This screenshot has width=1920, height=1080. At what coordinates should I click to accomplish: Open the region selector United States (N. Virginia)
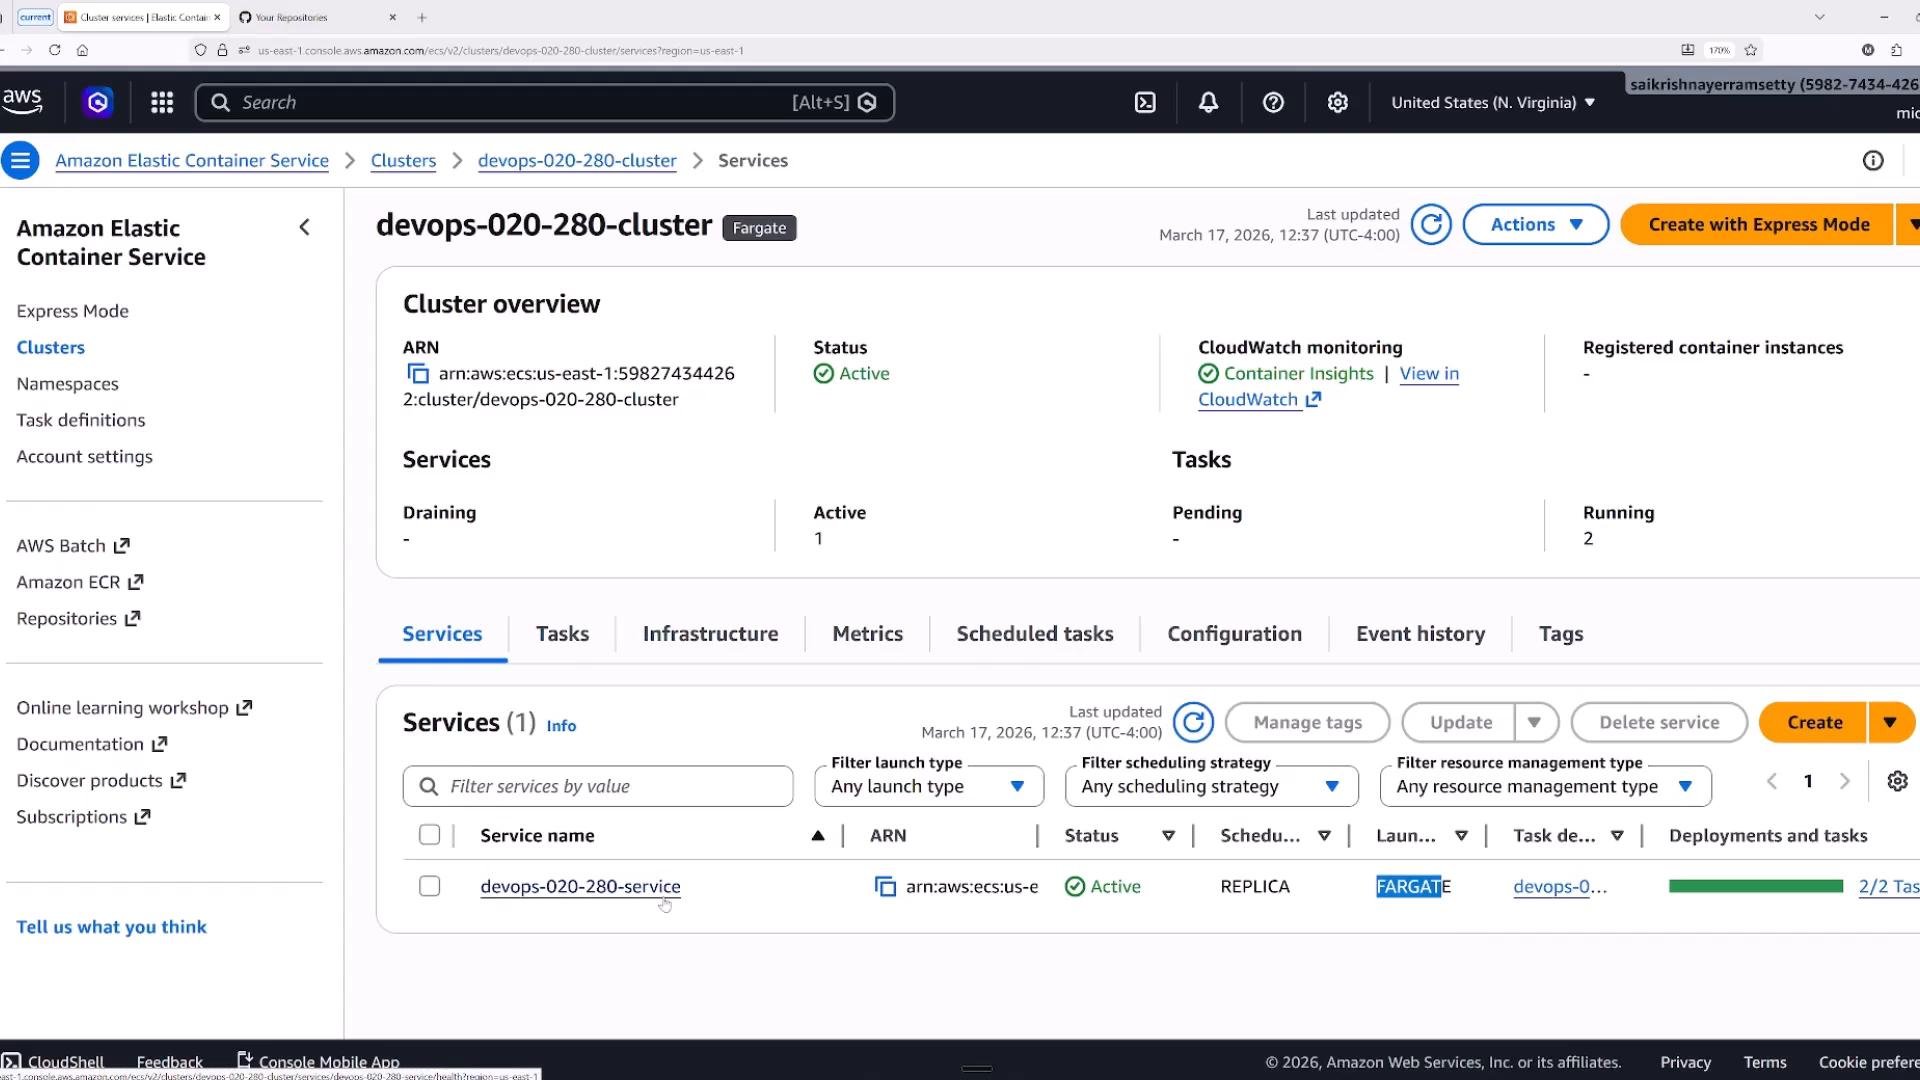tap(1492, 102)
